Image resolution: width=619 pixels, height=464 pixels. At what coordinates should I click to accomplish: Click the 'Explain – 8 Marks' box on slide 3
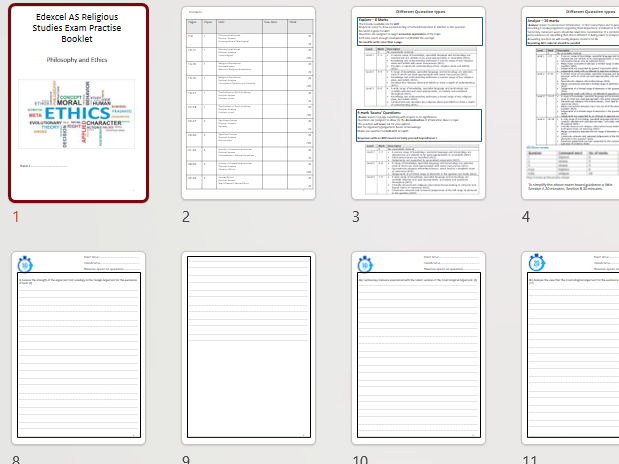tap(420, 31)
